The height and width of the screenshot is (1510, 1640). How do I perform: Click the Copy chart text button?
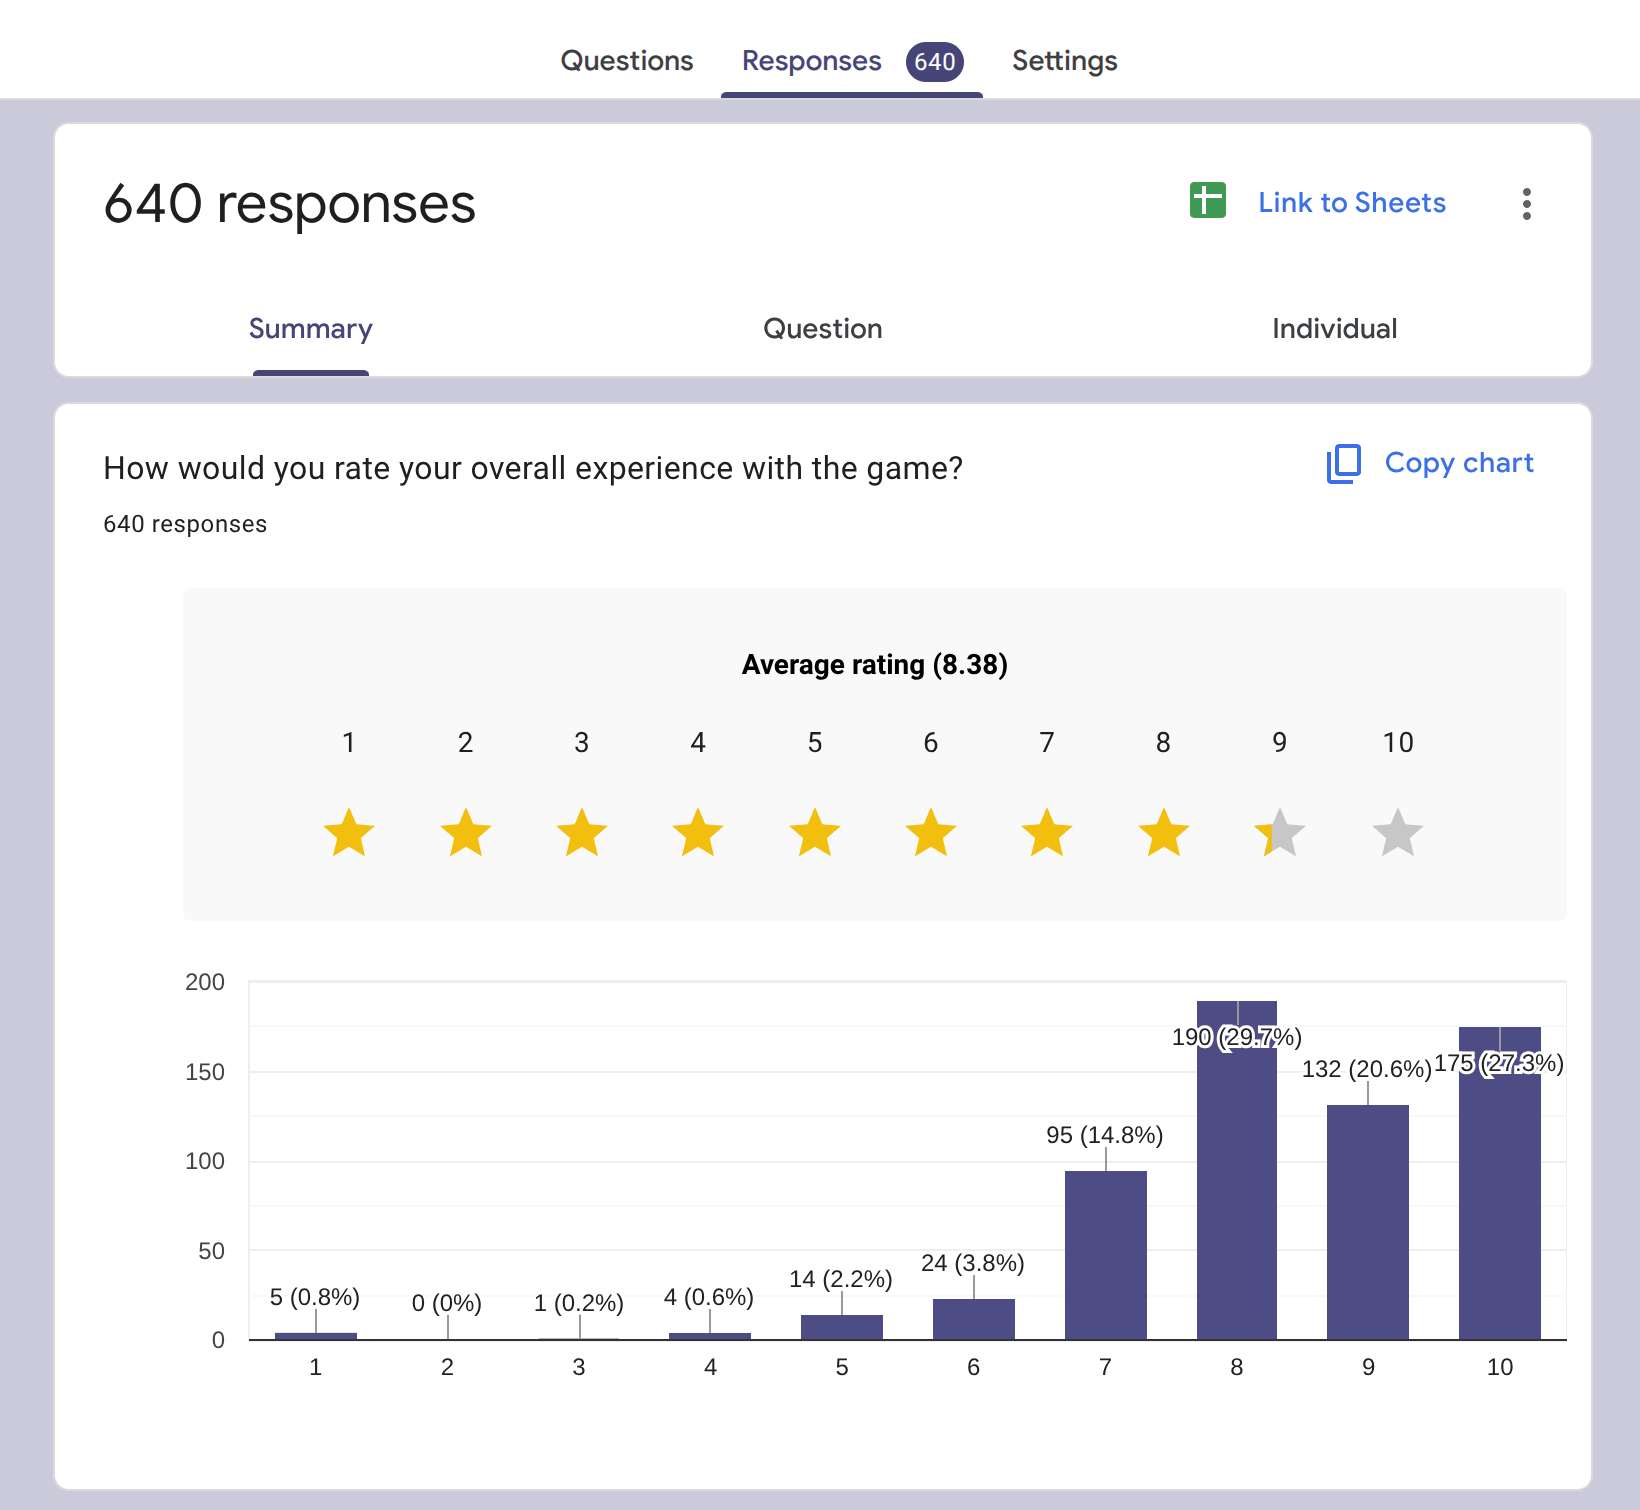point(1458,463)
